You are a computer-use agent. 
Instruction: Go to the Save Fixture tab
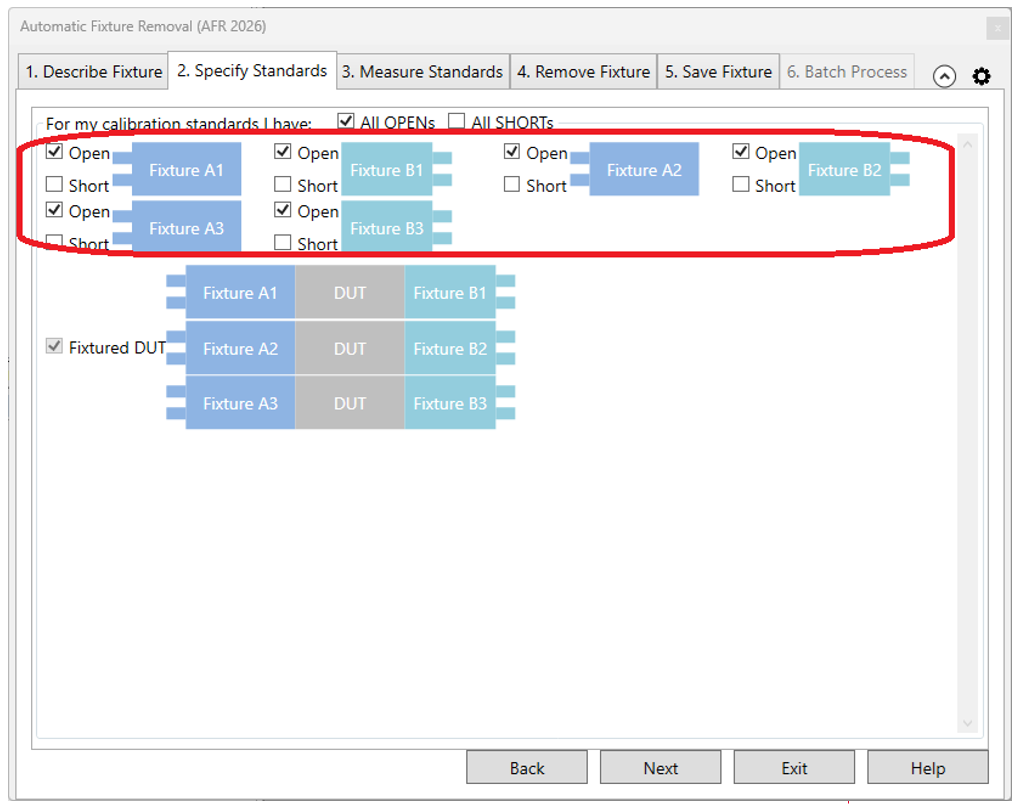click(718, 72)
